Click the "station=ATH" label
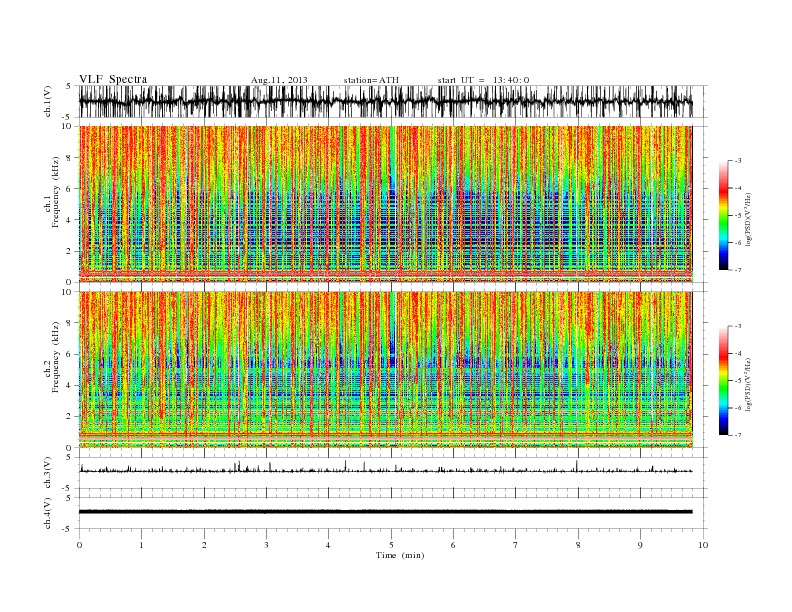This screenshot has width=792, height=612. pos(371,80)
